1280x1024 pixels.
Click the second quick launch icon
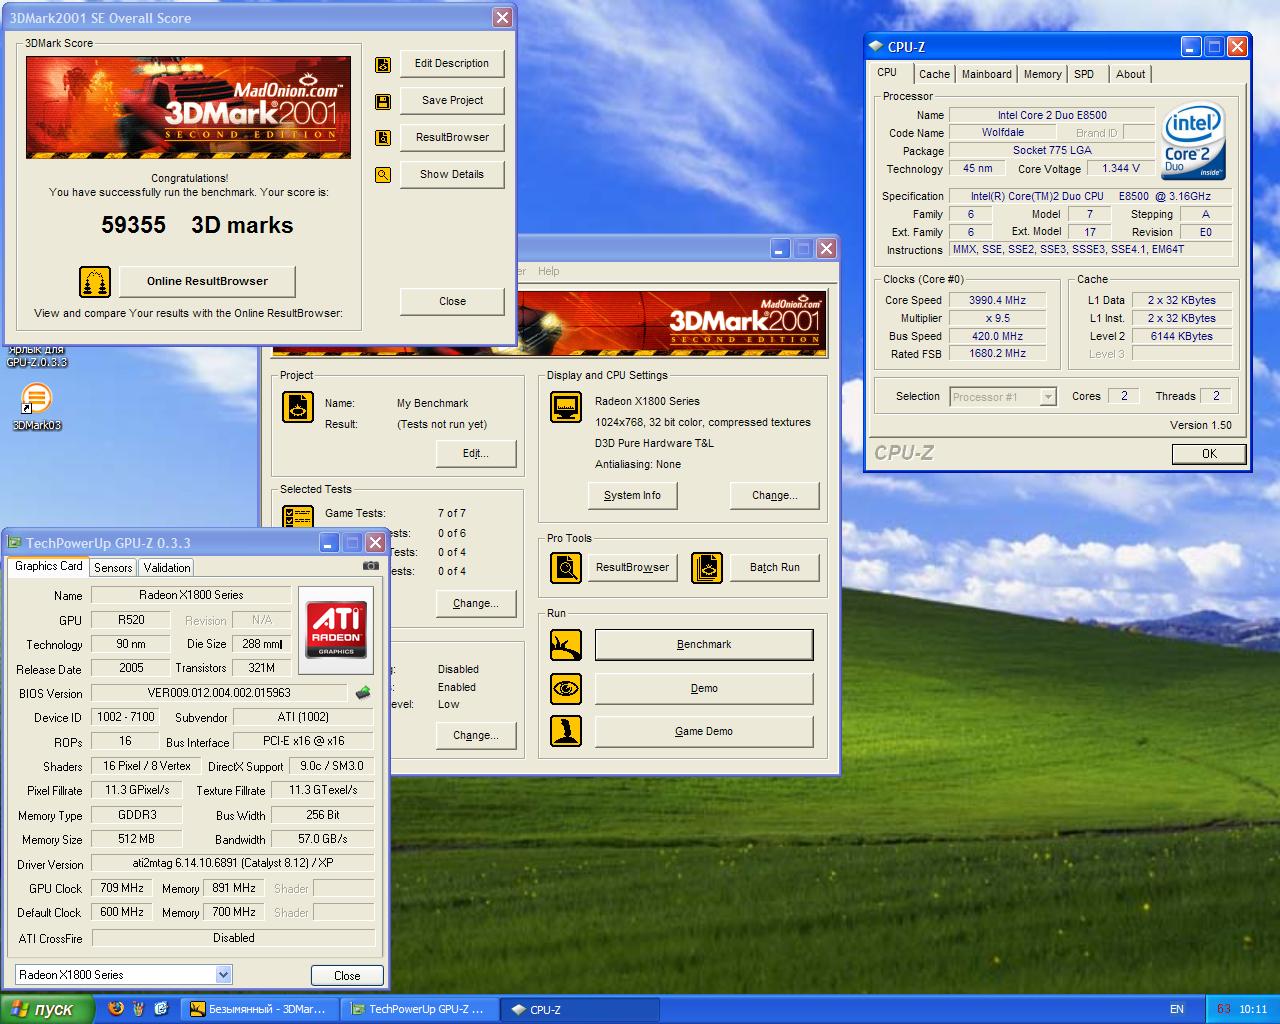(139, 1009)
